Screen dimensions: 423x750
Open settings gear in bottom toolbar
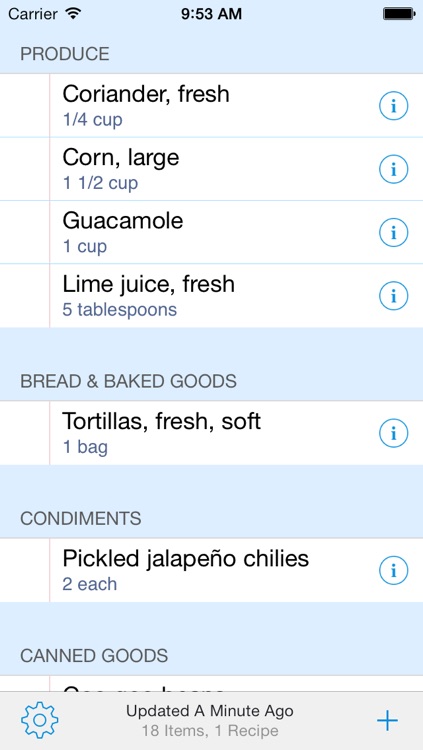(40, 720)
